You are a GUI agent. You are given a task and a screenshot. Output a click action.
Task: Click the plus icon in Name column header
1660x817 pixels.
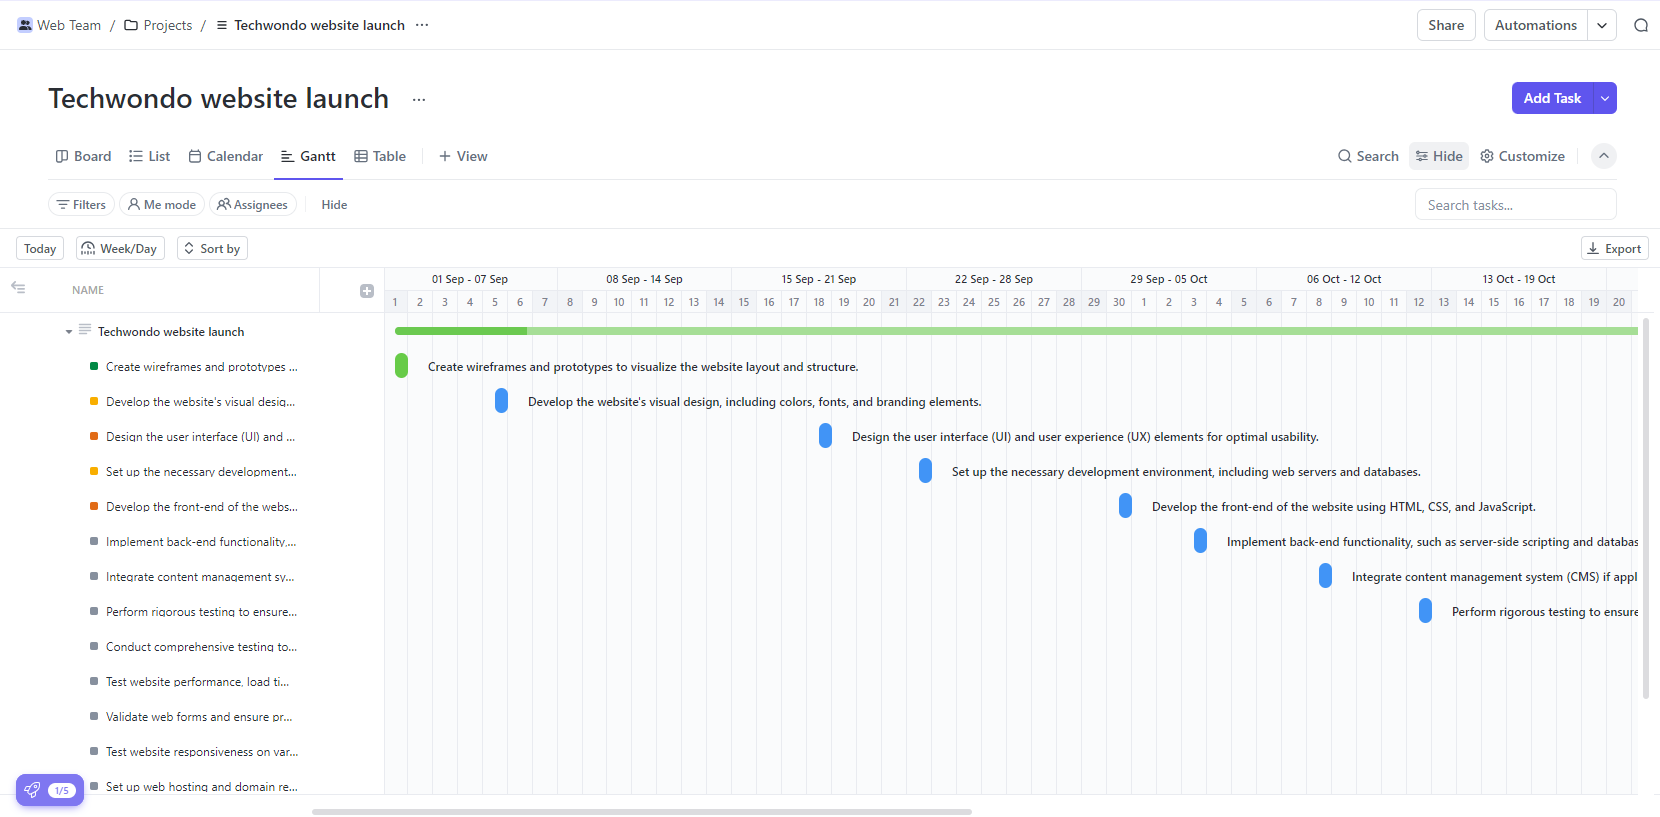pyautogui.click(x=367, y=291)
